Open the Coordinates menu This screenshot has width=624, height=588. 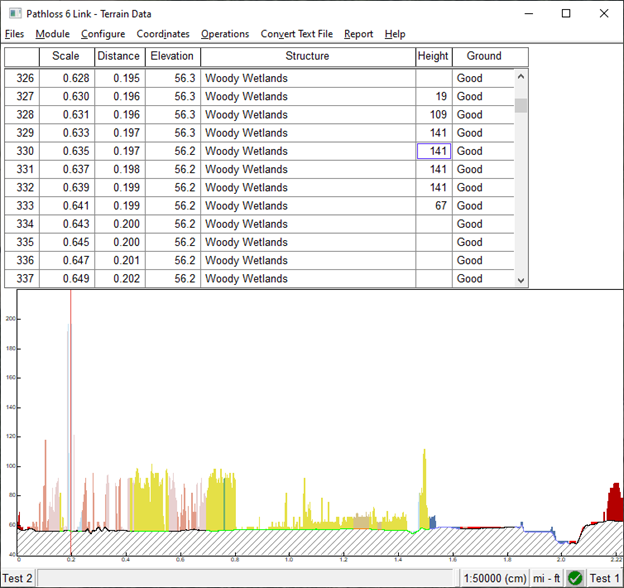point(163,34)
